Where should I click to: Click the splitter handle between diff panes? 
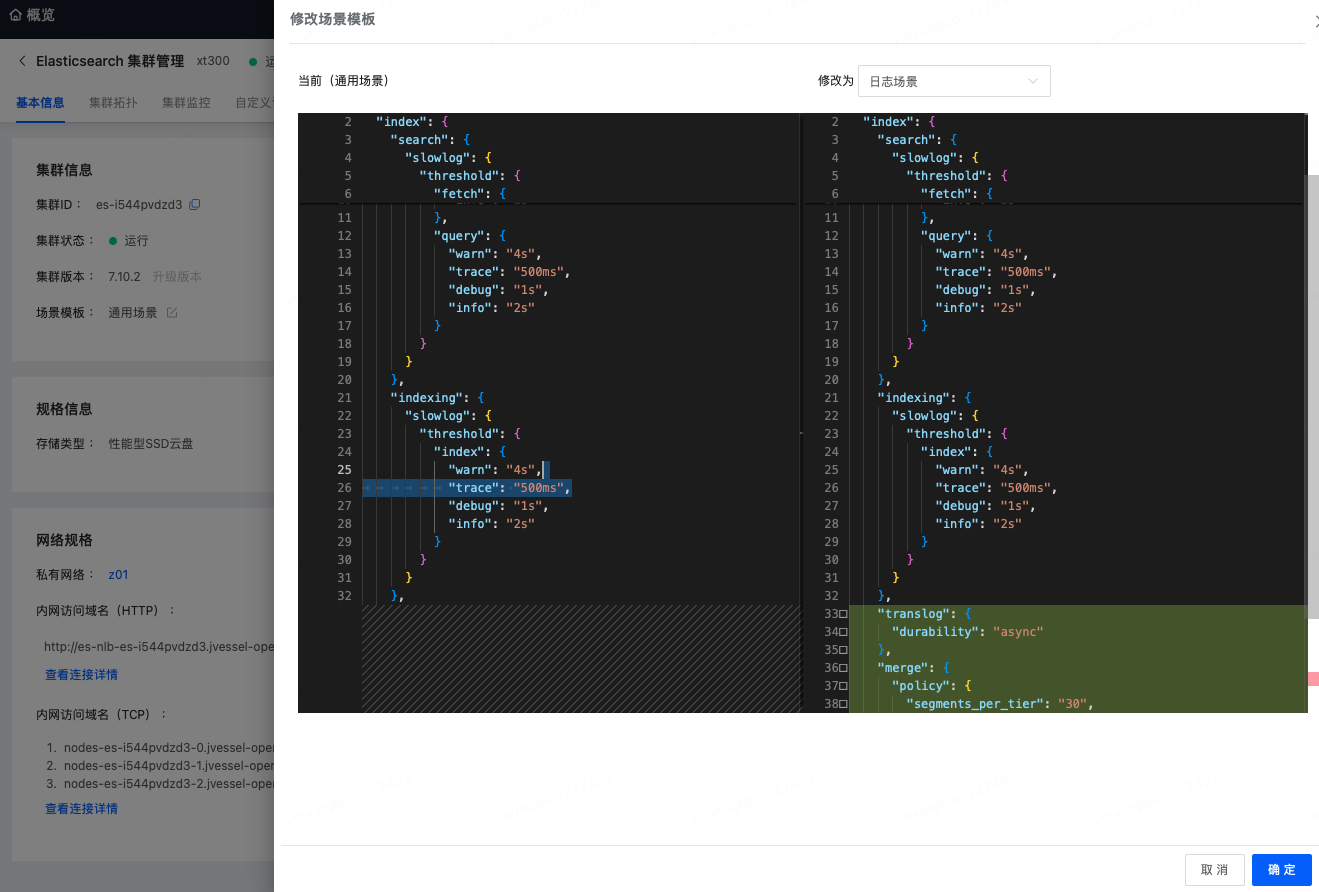(801, 433)
